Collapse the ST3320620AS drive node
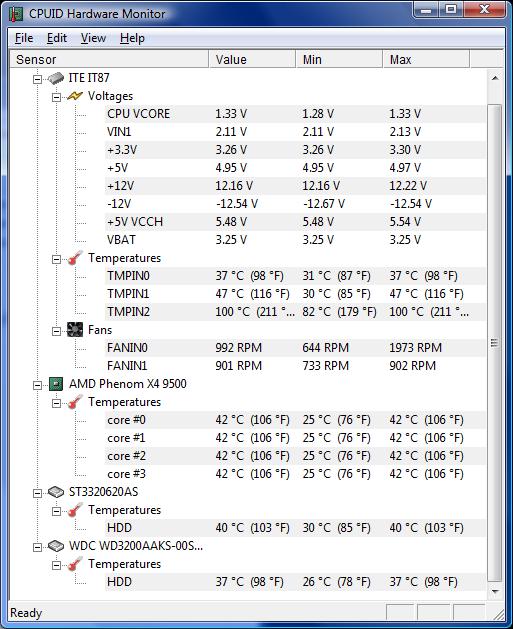The image size is (513, 629). [x=37, y=493]
